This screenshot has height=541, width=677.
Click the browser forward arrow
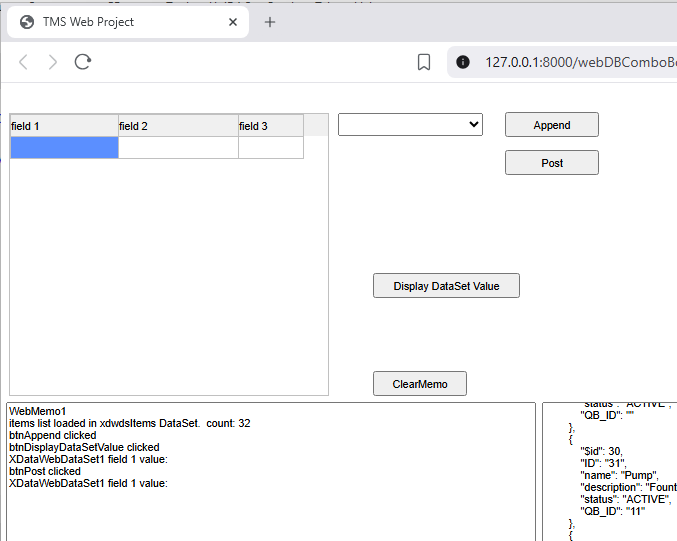53,62
